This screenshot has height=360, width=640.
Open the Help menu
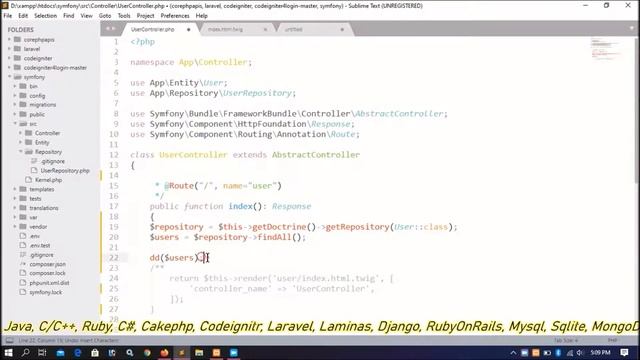tap(202, 16)
